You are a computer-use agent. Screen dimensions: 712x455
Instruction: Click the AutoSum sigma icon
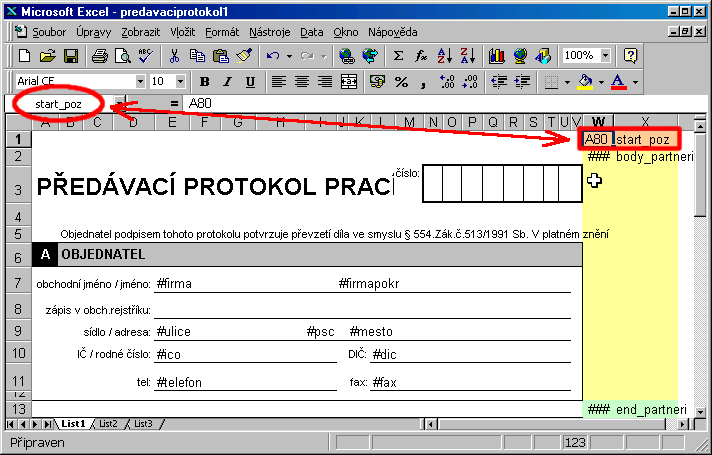coord(399,56)
